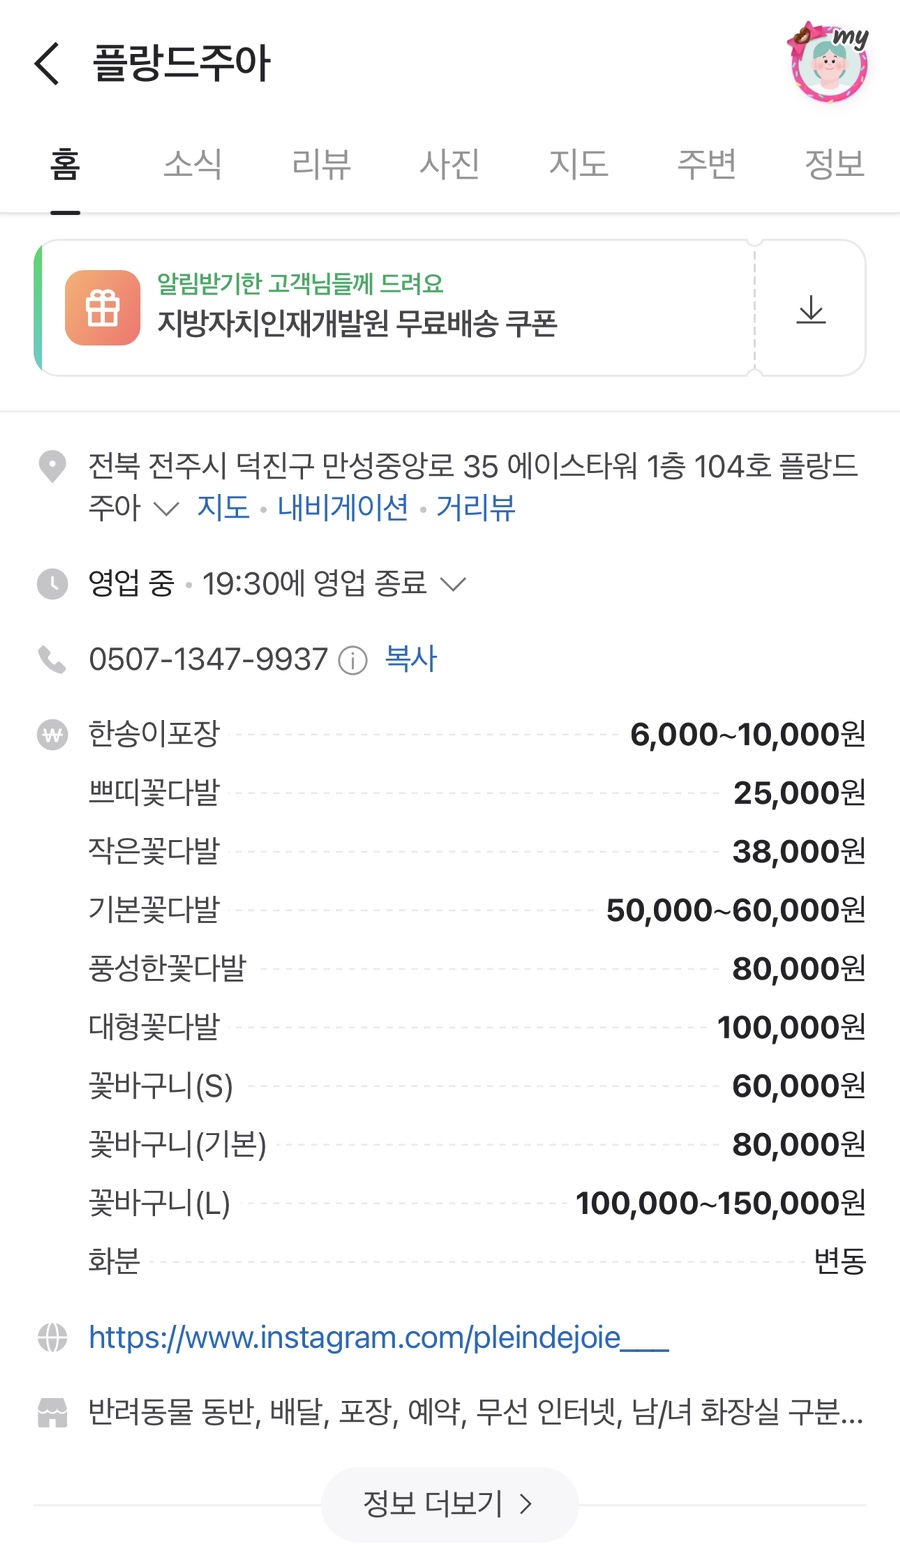
Task: Tap the 꽃바구니(L) price row
Action: pyautogui.click(x=476, y=1203)
